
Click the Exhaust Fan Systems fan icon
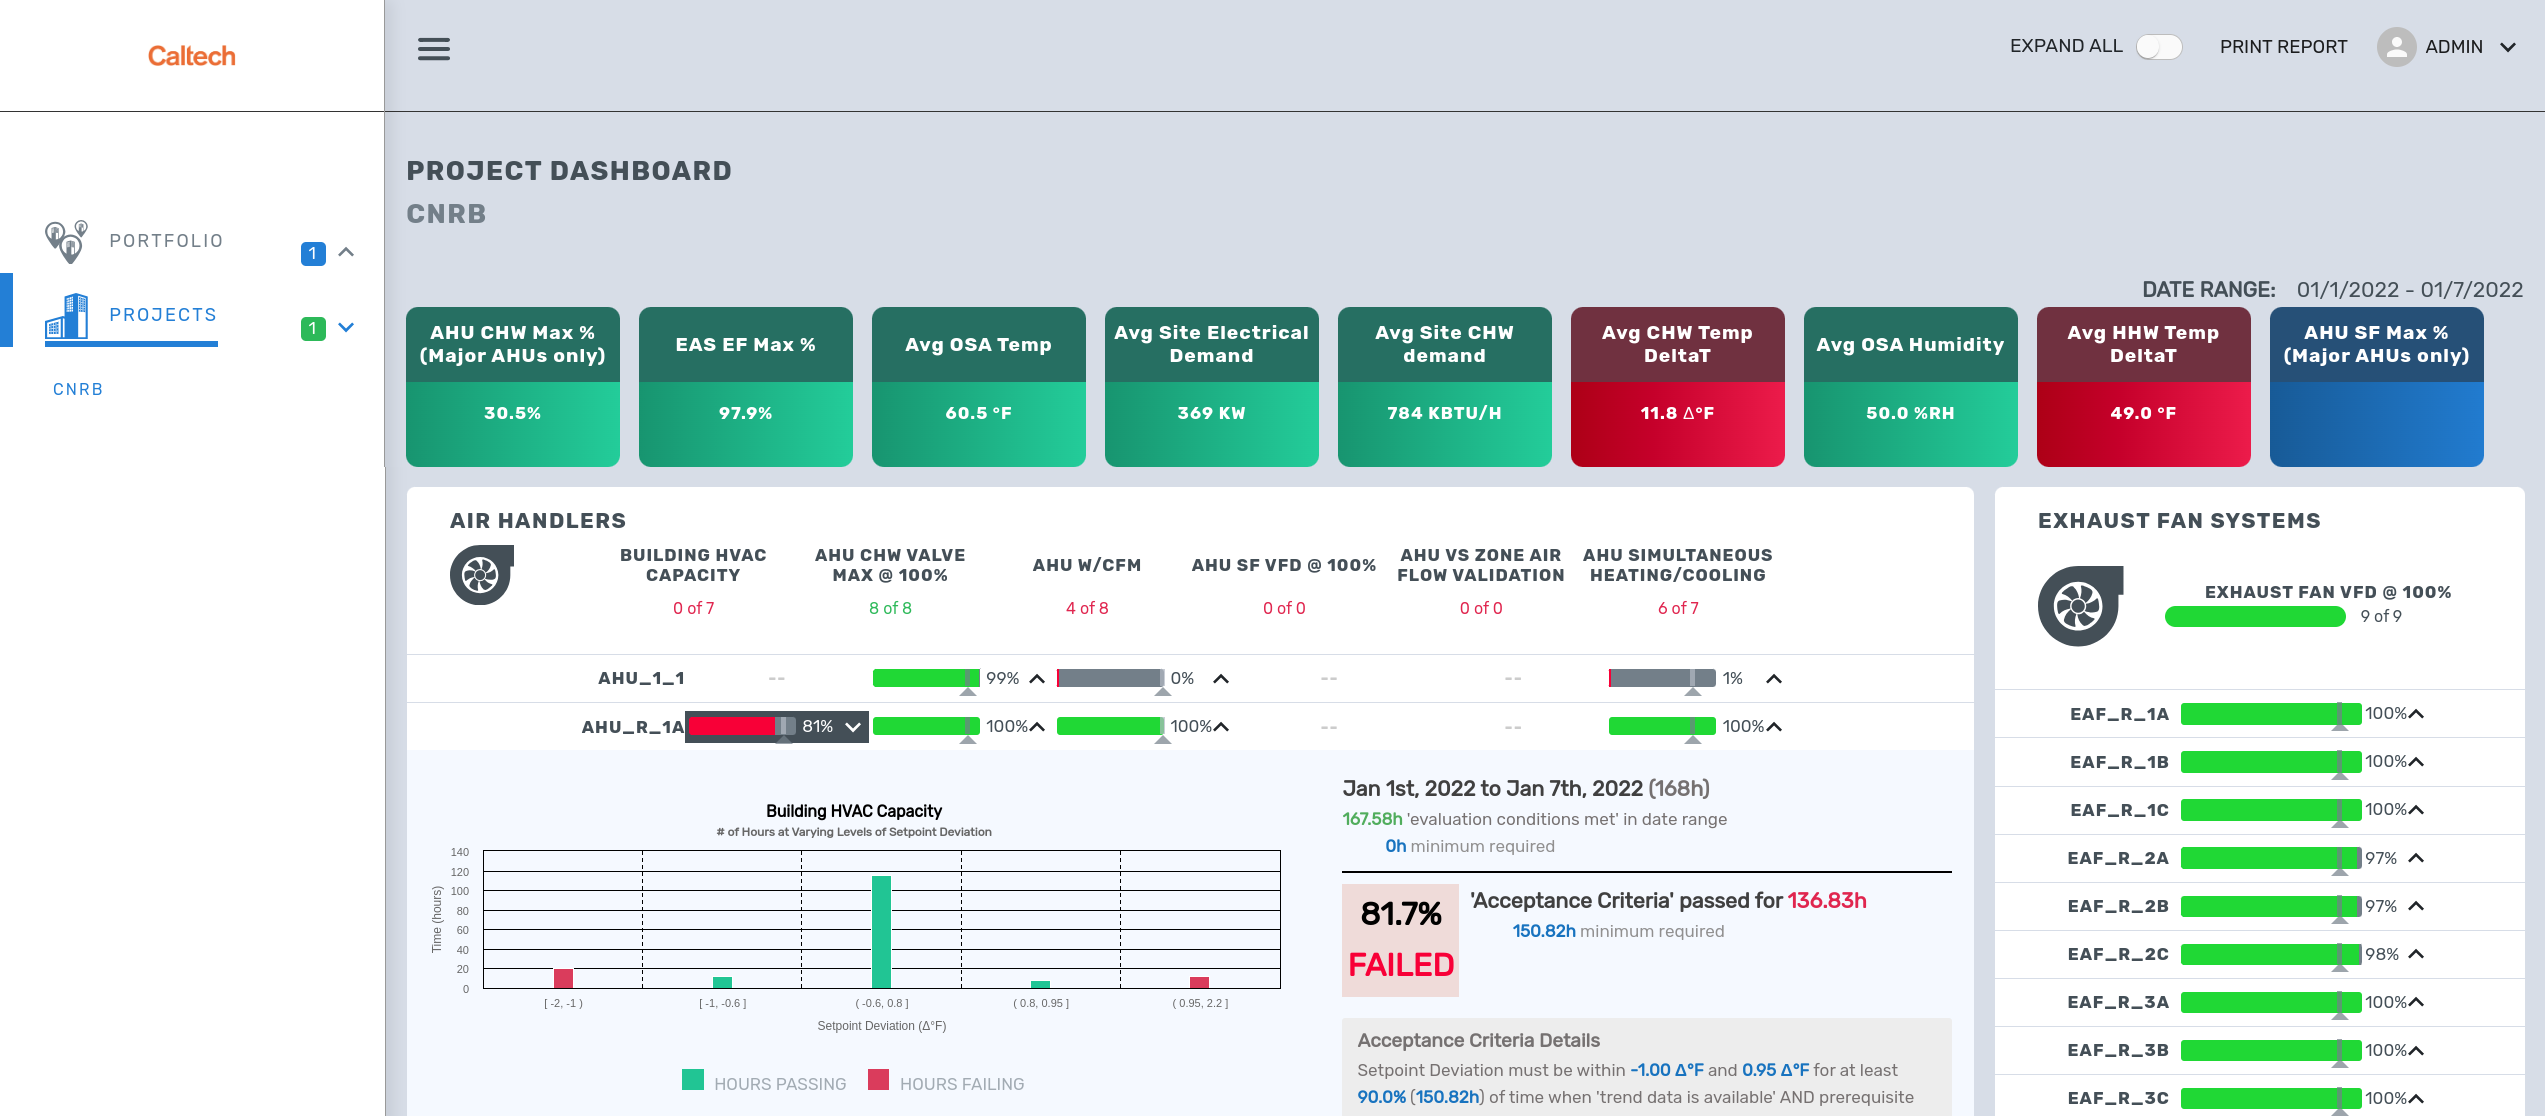point(2080,605)
